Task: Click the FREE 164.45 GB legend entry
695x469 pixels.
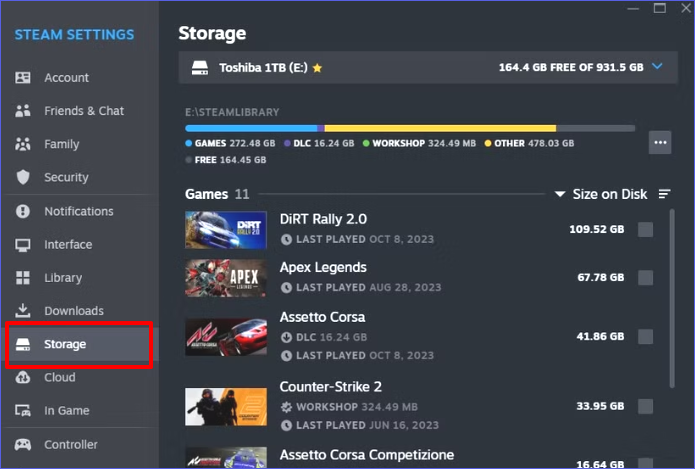Action: click(x=226, y=160)
